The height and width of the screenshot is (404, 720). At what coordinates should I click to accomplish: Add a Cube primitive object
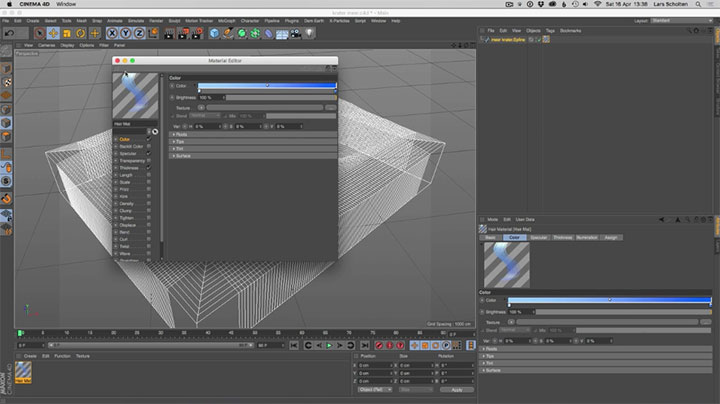click(x=214, y=33)
